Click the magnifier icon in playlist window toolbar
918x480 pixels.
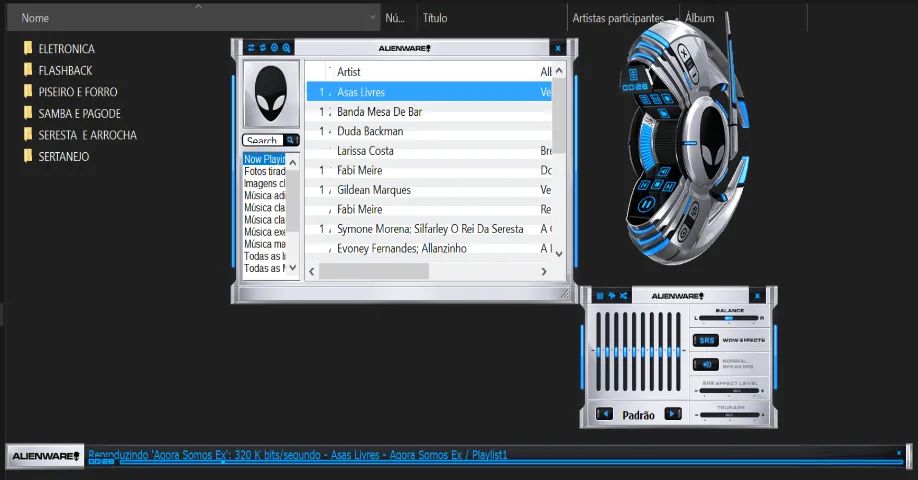[x=286, y=48]
